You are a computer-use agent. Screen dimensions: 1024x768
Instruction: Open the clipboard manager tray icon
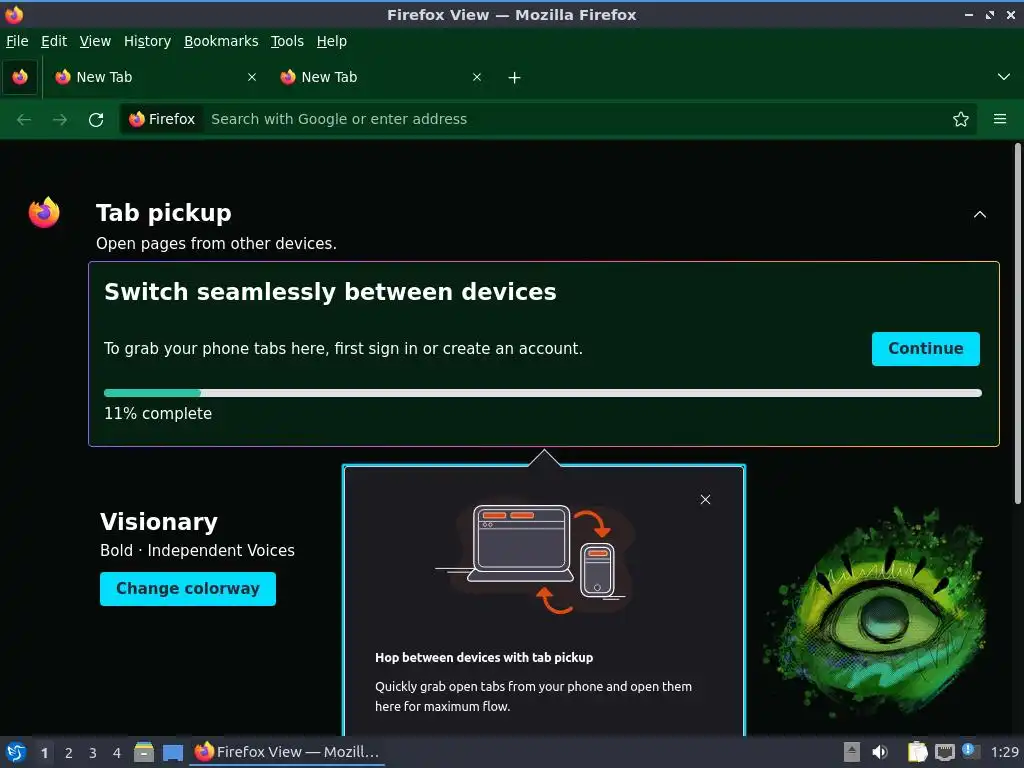pos(918,752)
